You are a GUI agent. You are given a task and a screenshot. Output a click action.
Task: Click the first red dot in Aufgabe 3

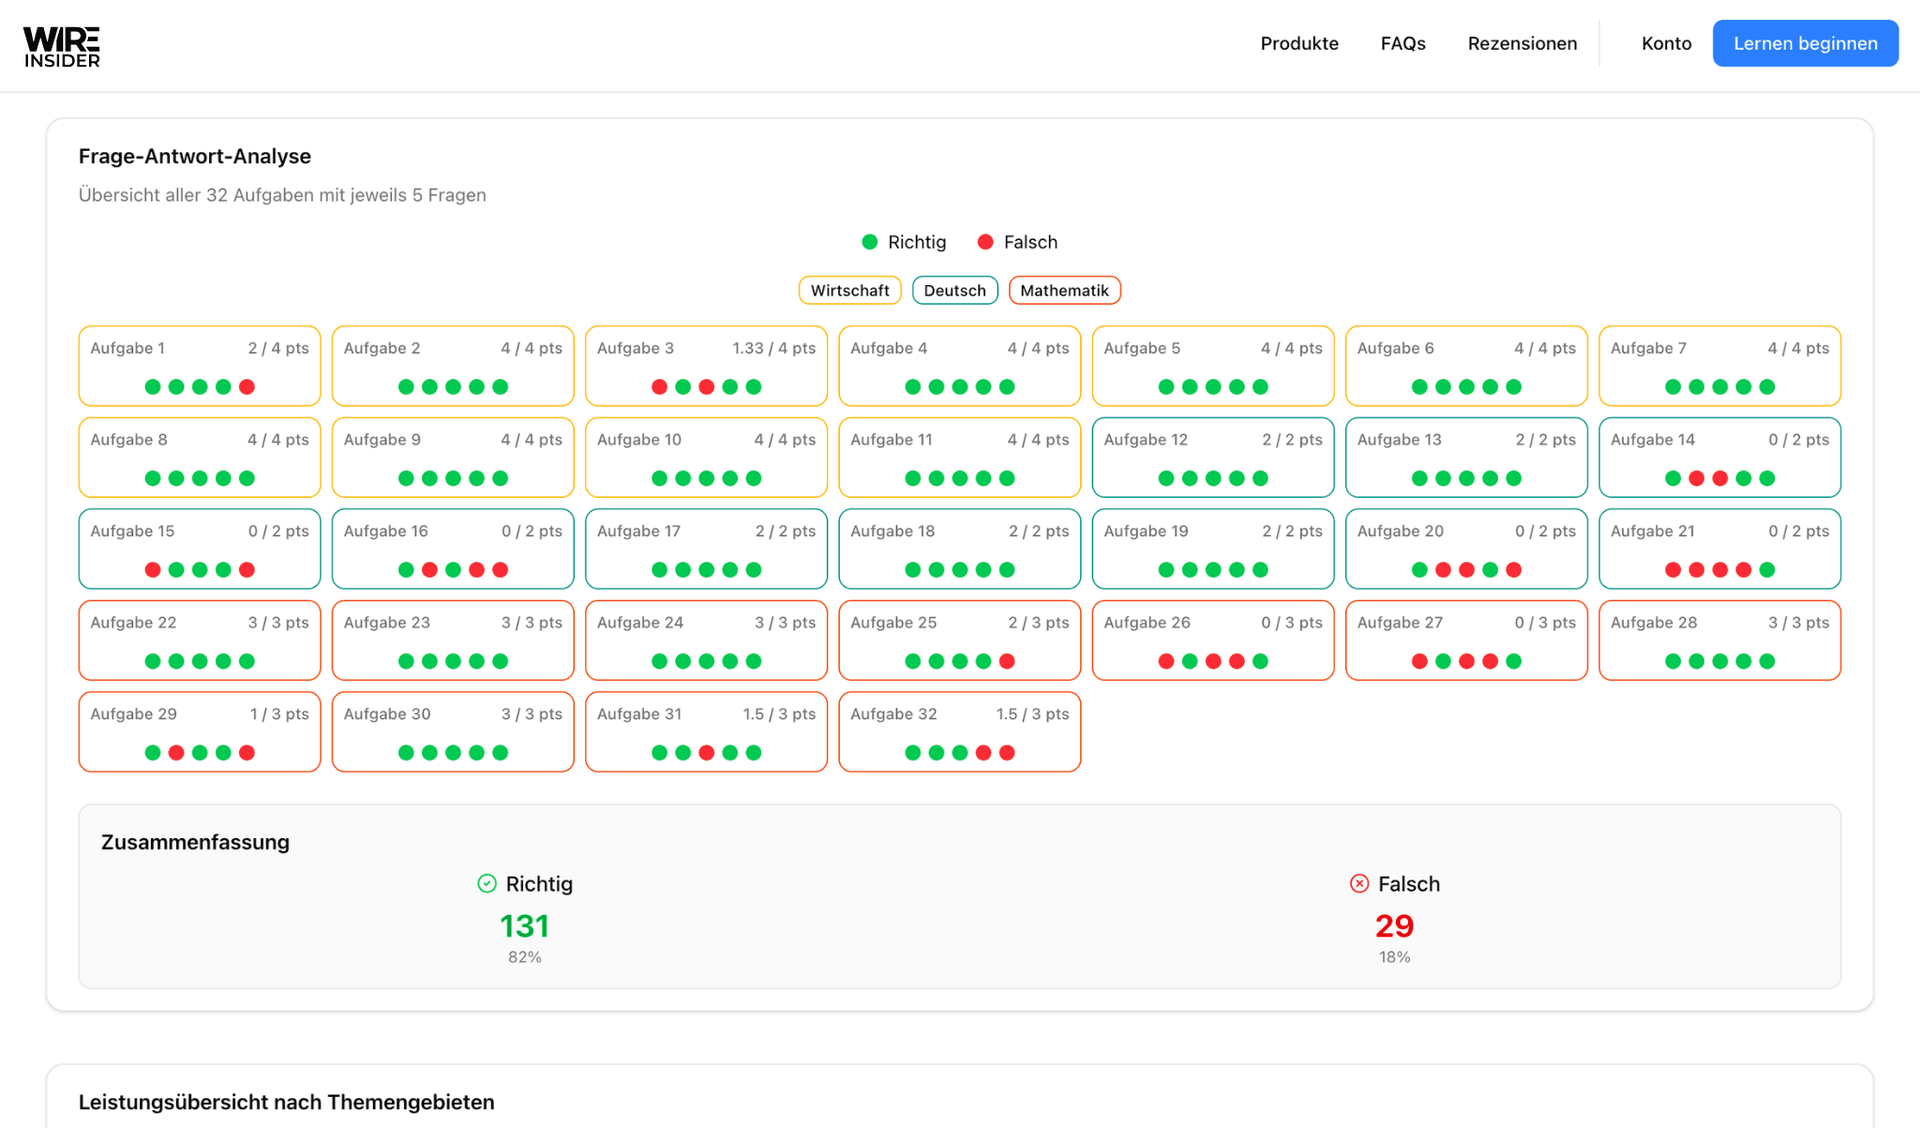659,387
